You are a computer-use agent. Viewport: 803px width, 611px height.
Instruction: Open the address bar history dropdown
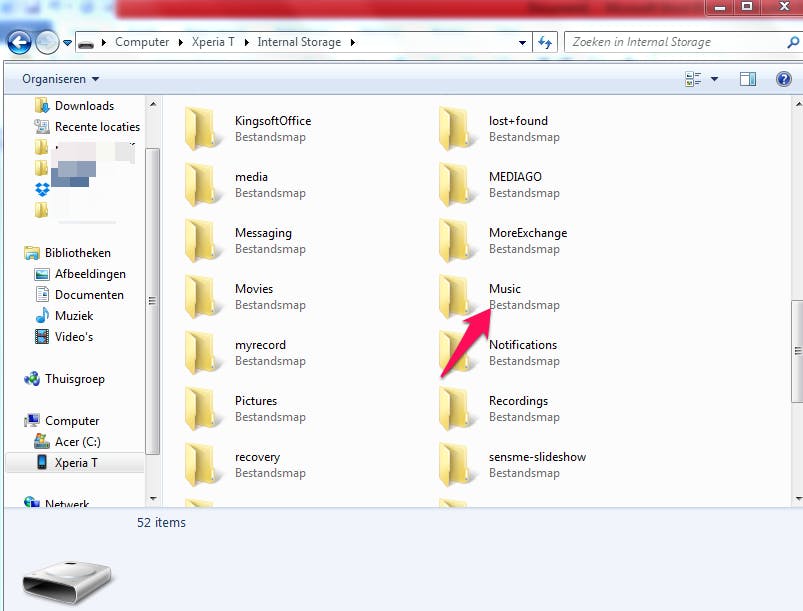[522, 43]
